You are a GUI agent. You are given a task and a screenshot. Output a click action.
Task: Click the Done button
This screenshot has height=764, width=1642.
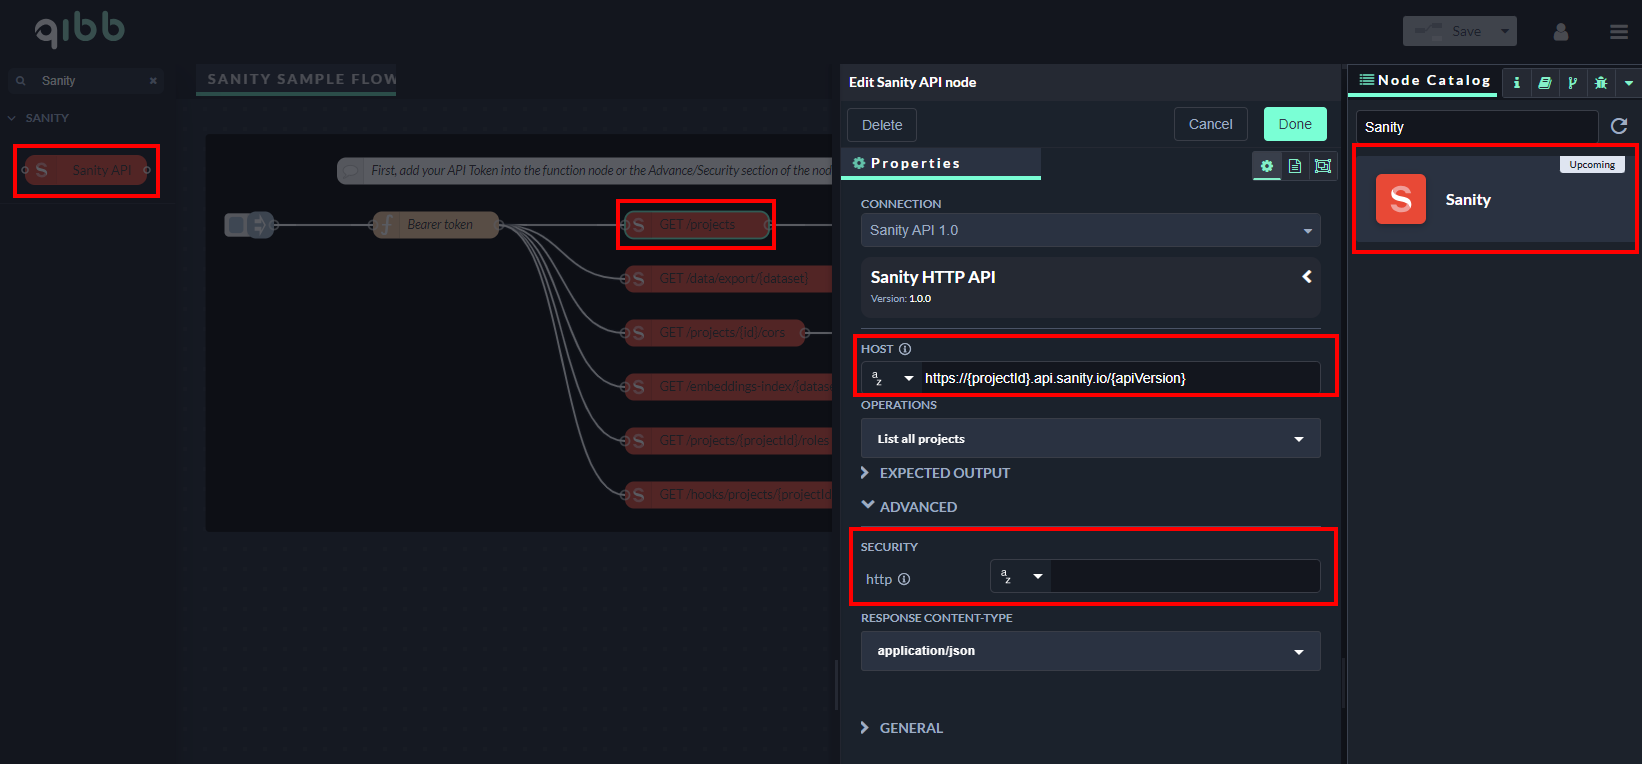click(1294, 124)
